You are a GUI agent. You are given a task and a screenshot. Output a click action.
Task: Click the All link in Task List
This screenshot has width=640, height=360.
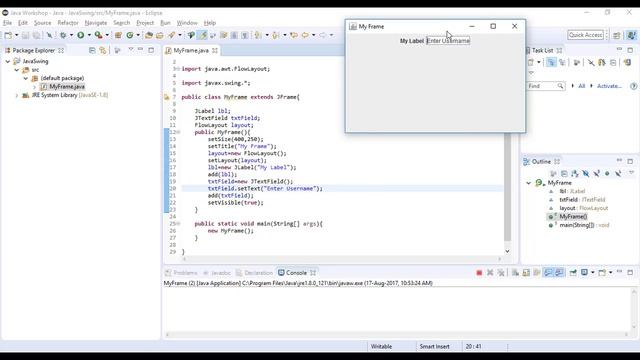point(582,86)
